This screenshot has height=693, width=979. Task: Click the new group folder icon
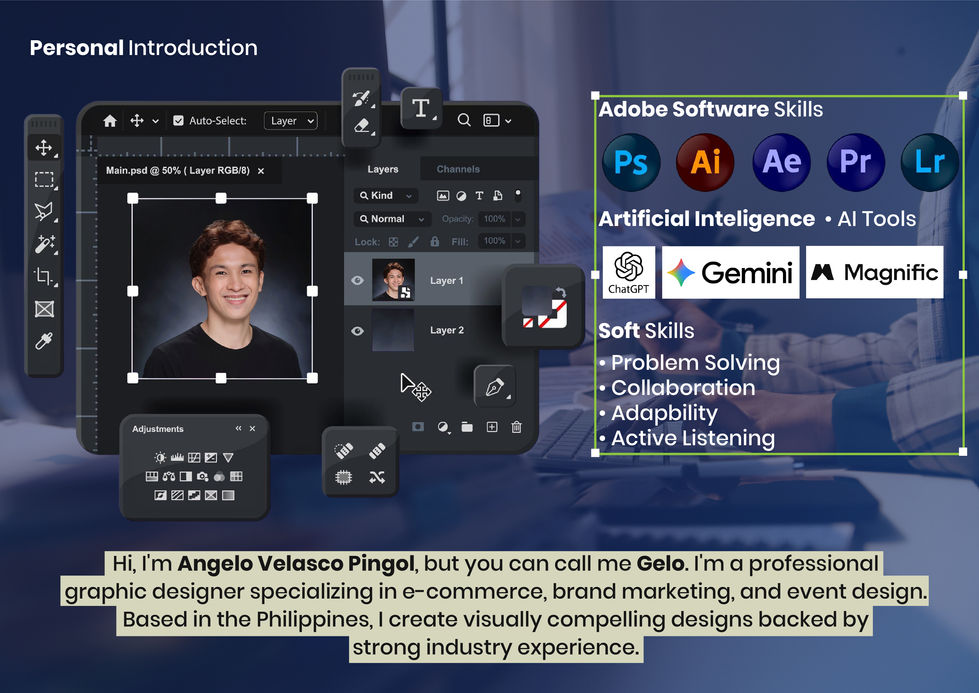467,427
